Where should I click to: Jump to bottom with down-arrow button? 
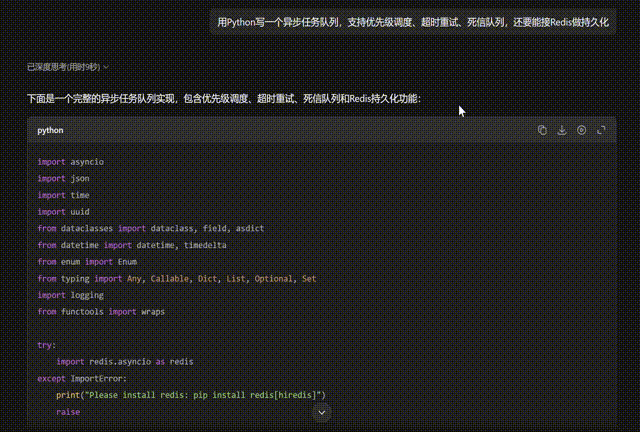click(x=322, y=412)
